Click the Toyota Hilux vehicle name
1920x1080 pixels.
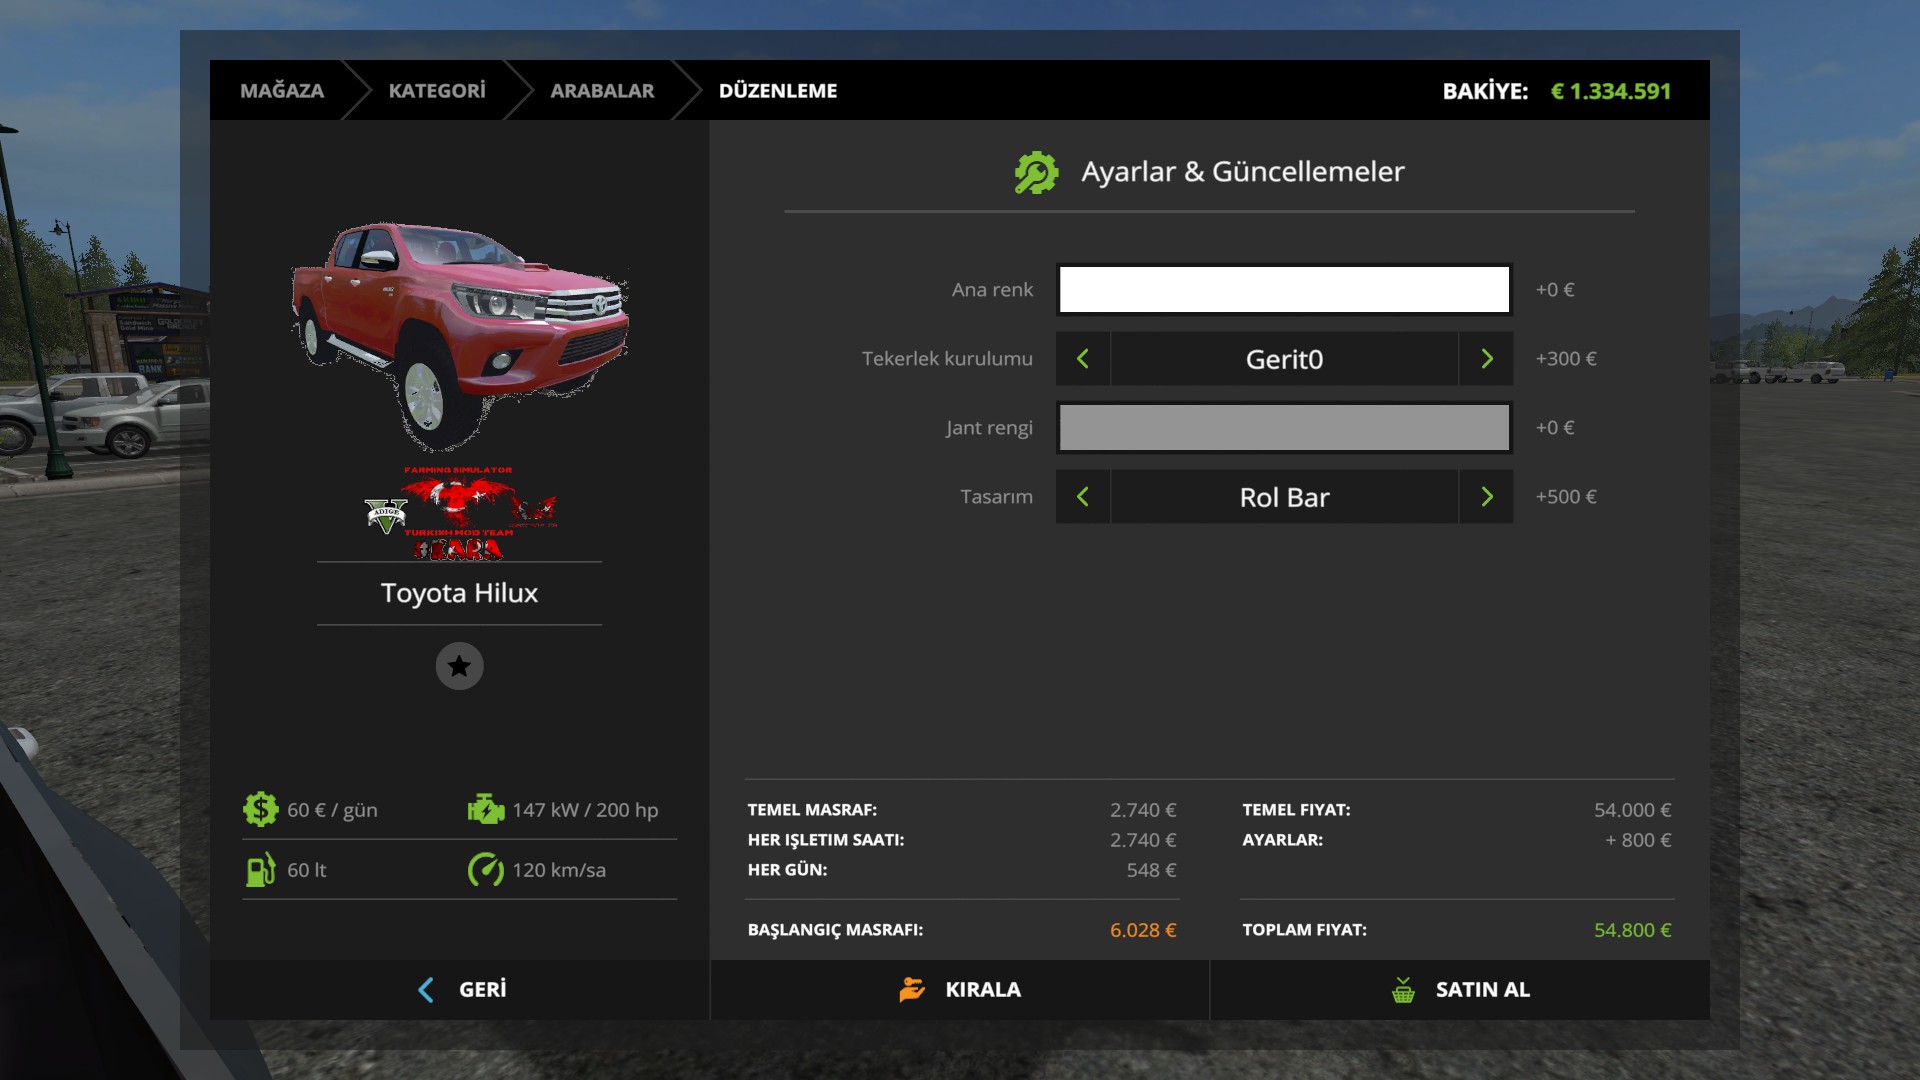pos(459,593)
